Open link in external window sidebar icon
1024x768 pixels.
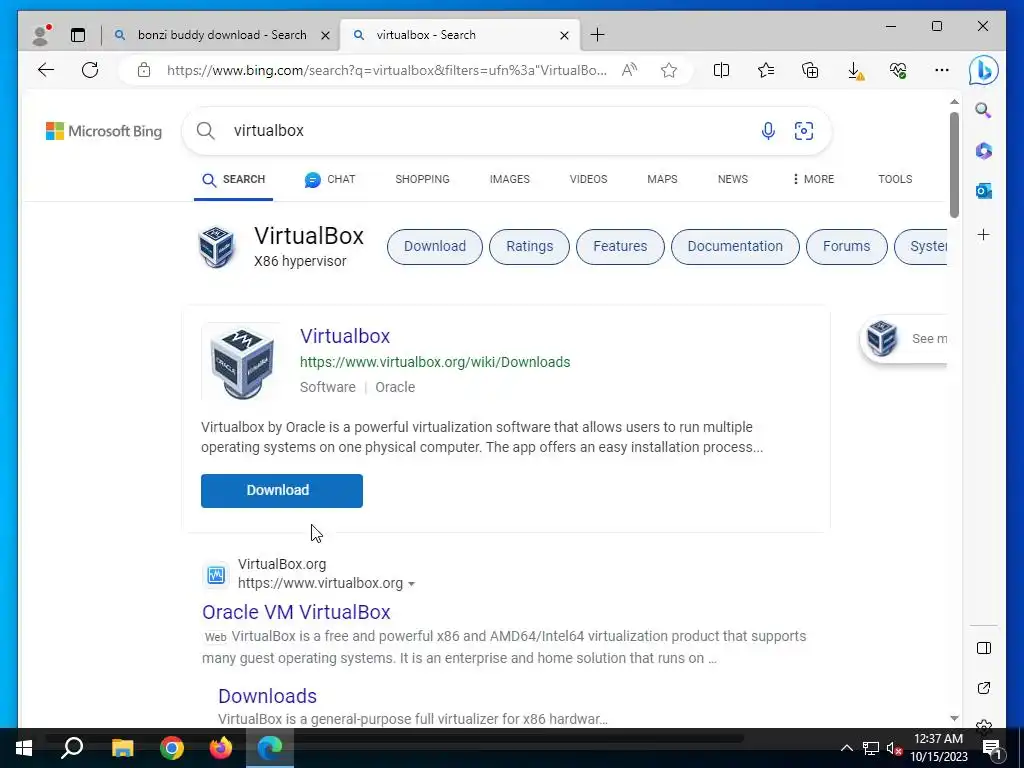pos(984,688)
